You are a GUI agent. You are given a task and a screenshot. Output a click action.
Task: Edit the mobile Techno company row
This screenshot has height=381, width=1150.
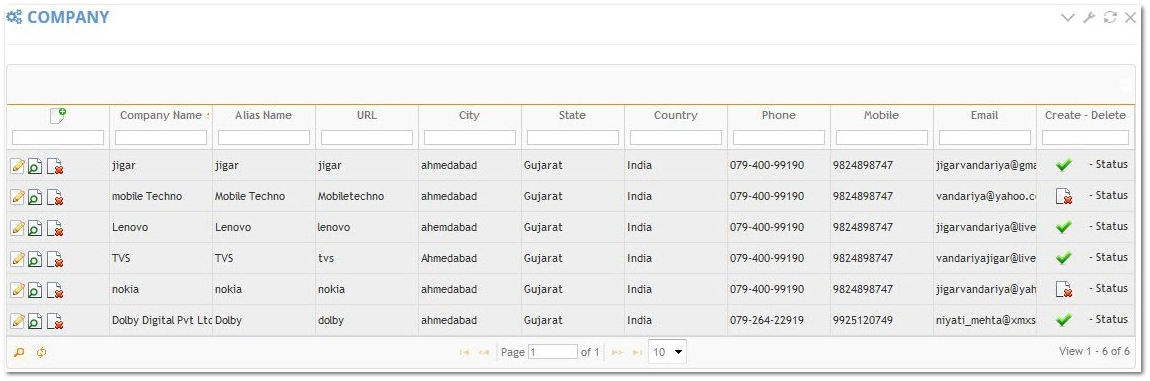click(18, 197)
